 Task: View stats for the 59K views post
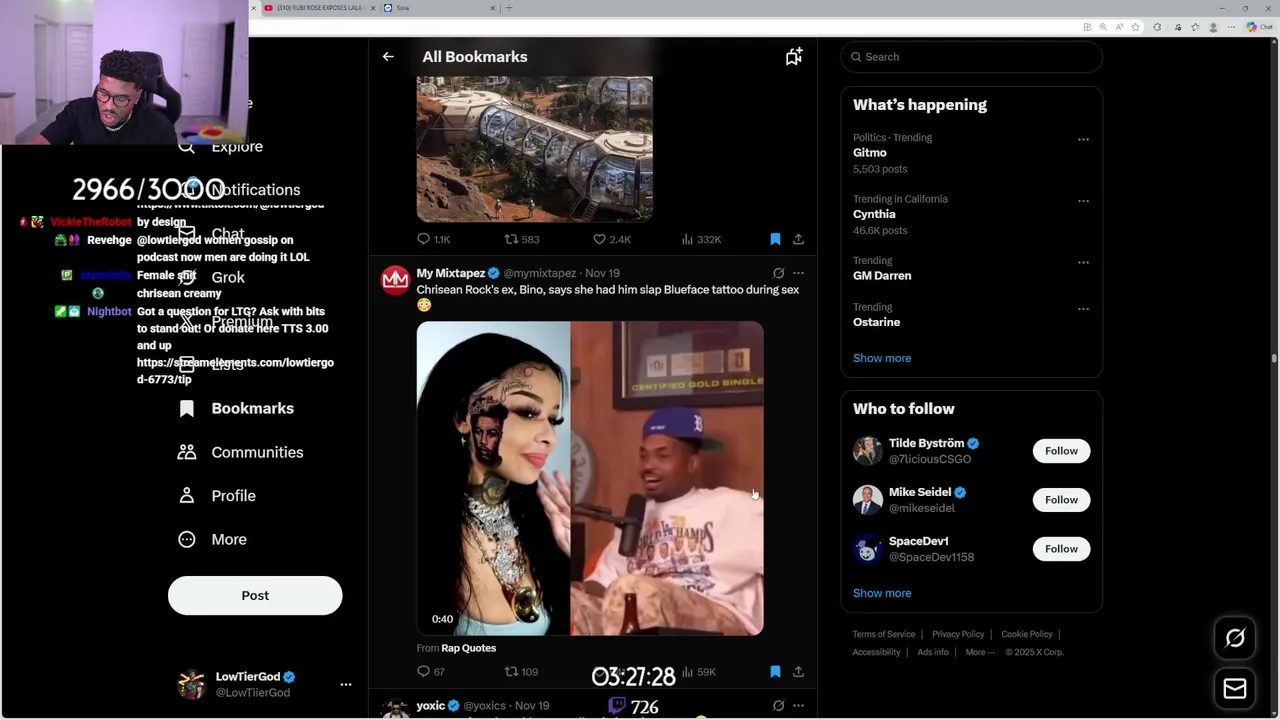pos(699,672)
